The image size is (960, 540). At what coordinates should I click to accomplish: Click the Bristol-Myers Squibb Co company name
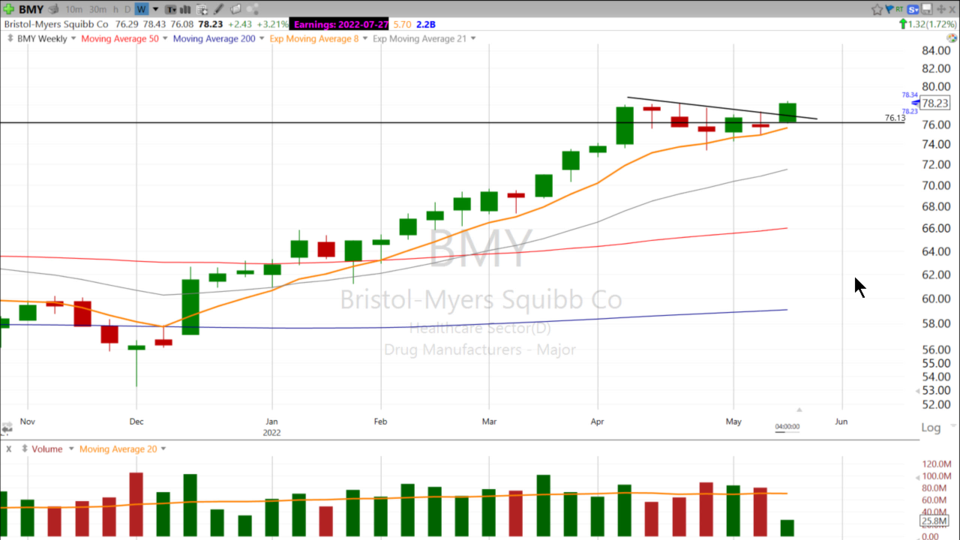56,24
